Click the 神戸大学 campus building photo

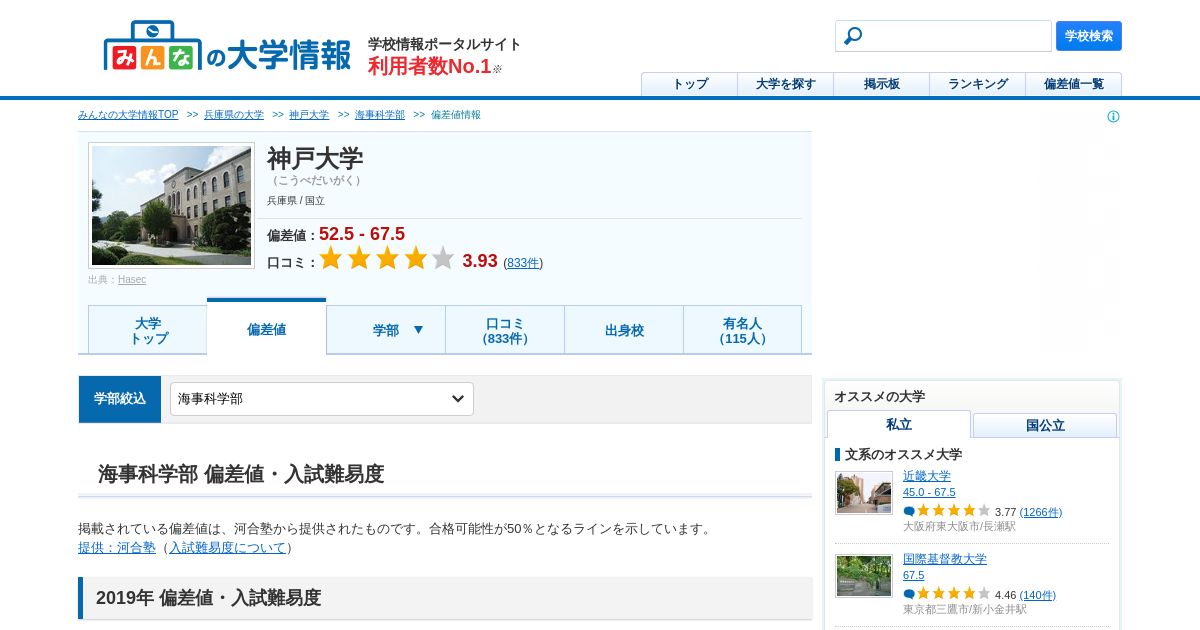coord(171,205)
